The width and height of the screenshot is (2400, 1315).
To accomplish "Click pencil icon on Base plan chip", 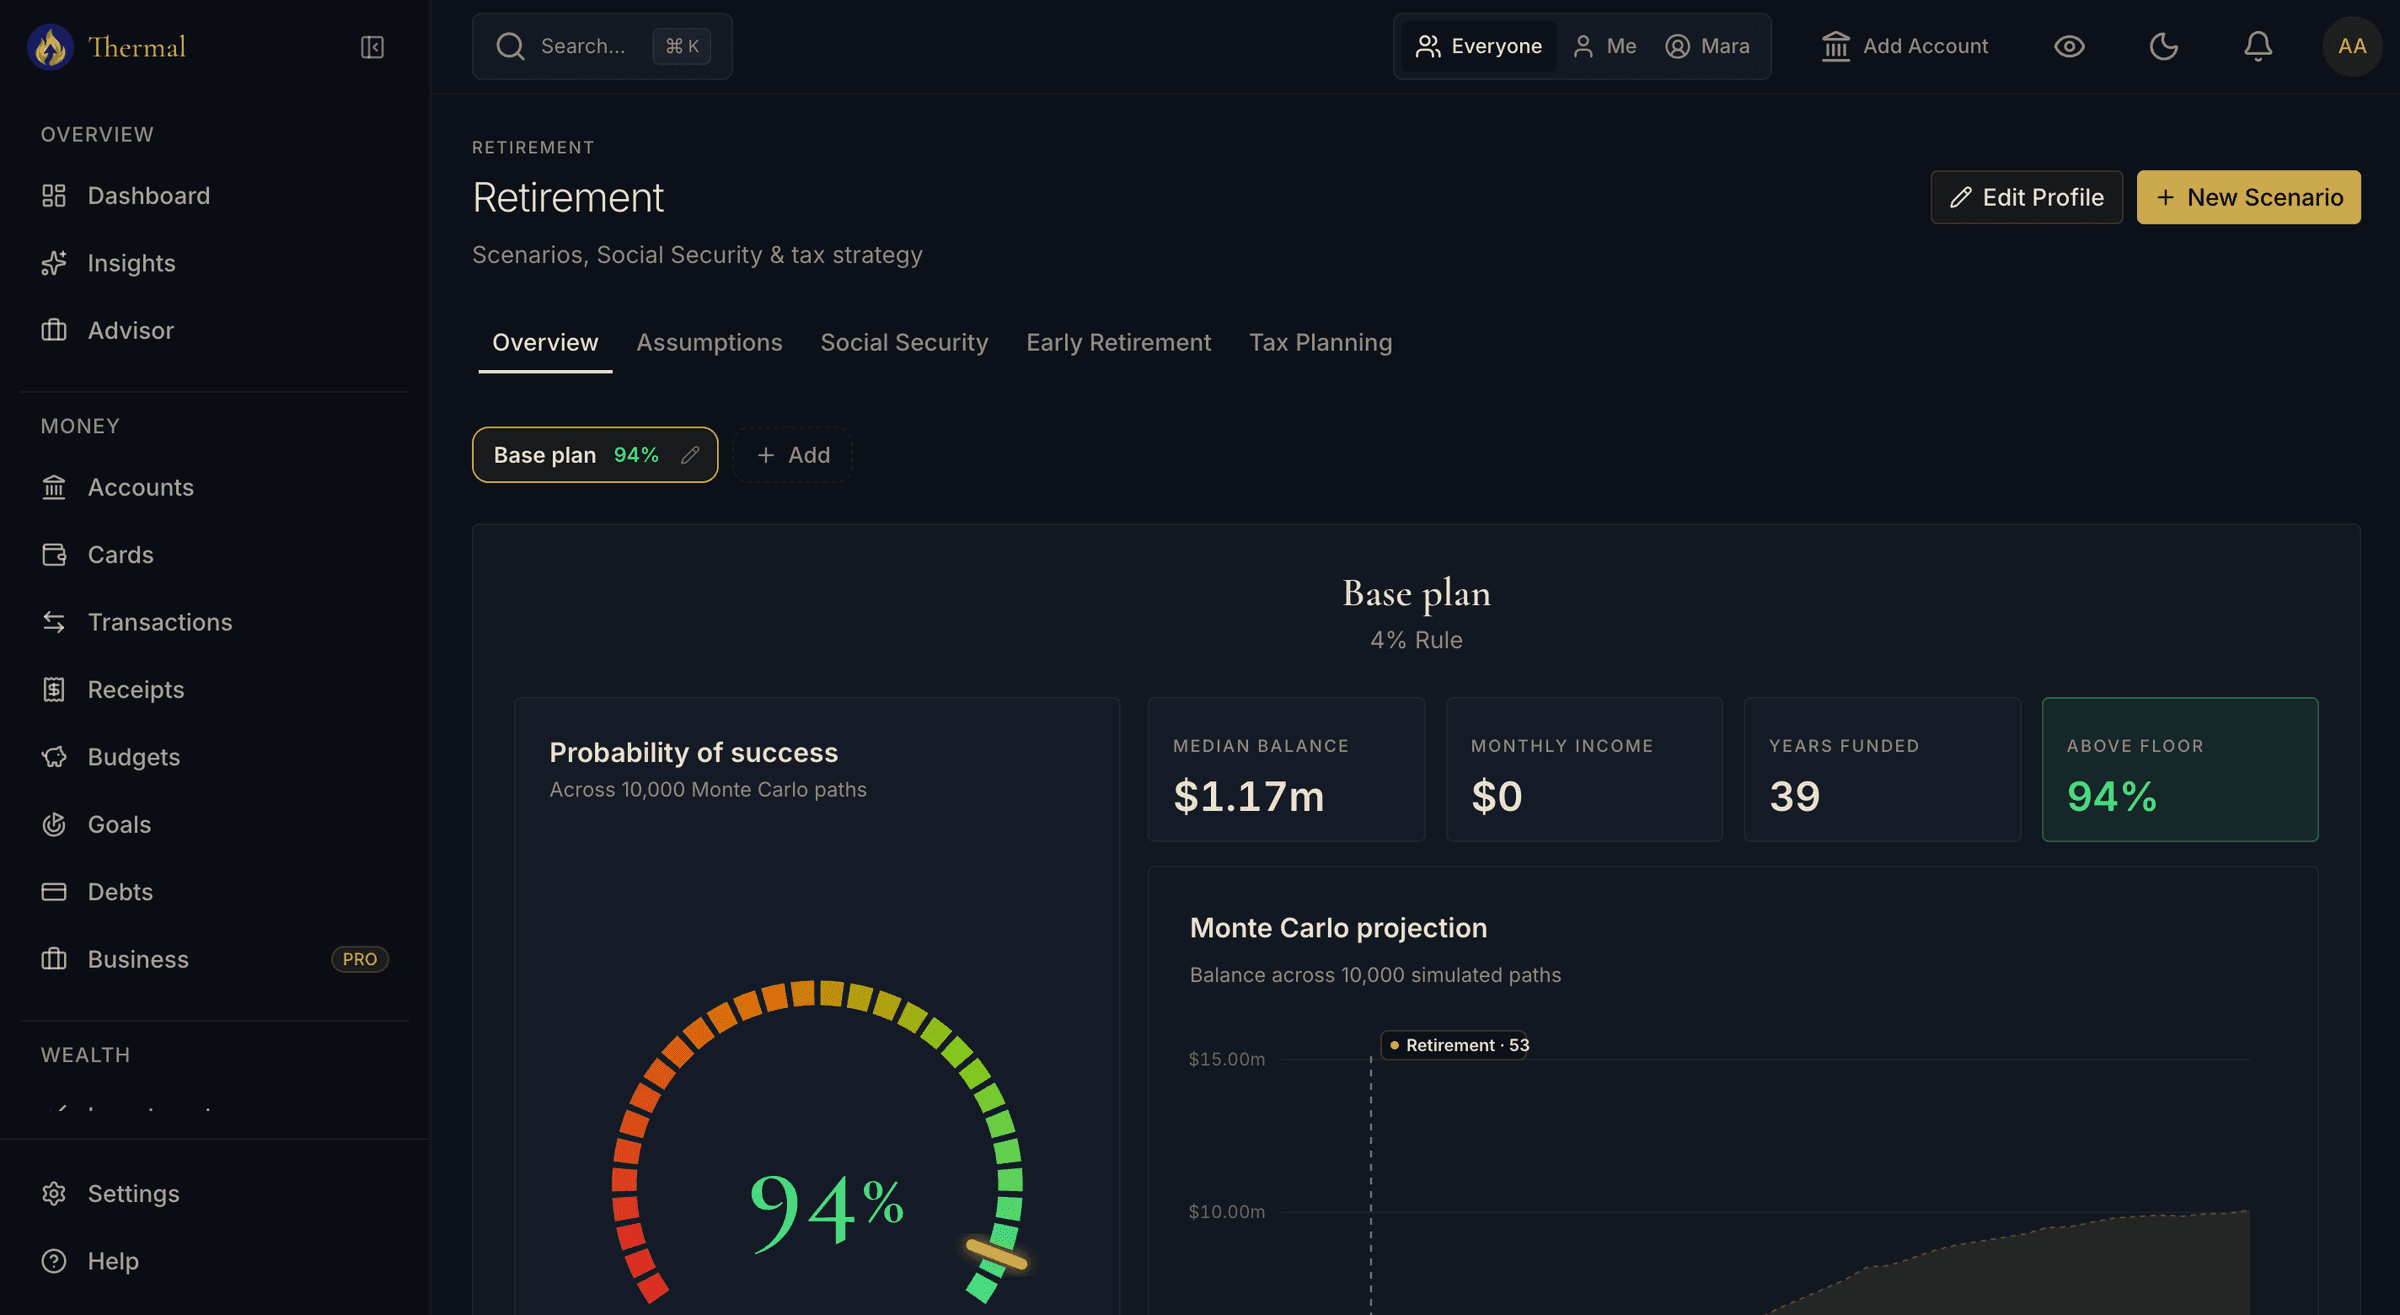I will [689, 455].
